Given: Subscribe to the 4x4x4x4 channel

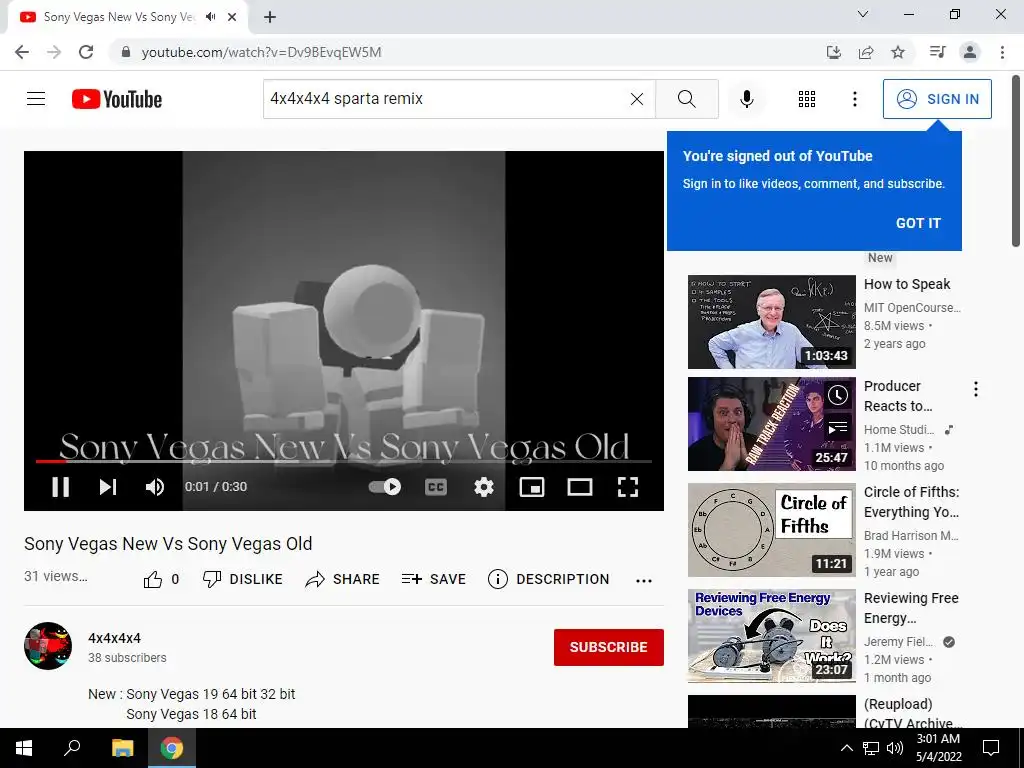Looking at the screenshot, I should click(609, 647).
